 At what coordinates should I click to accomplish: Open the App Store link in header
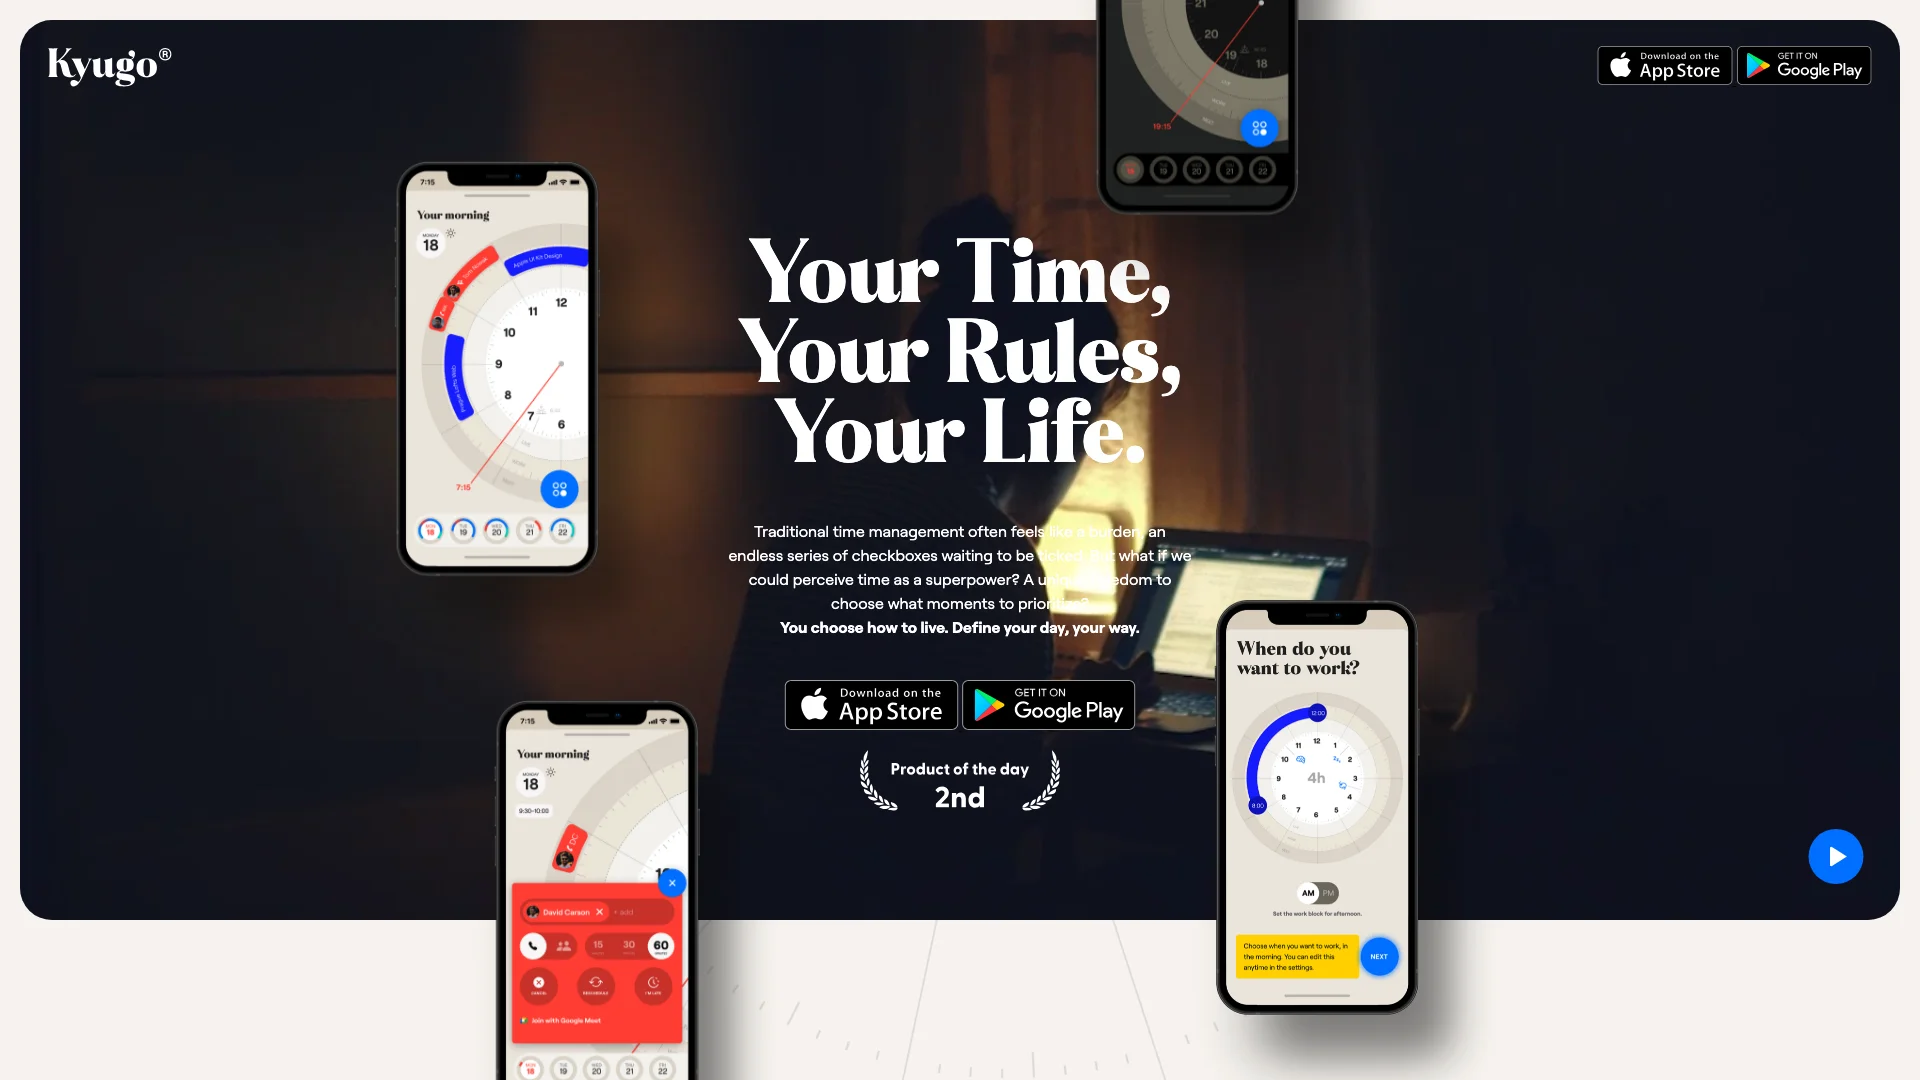click(1664, 65)
